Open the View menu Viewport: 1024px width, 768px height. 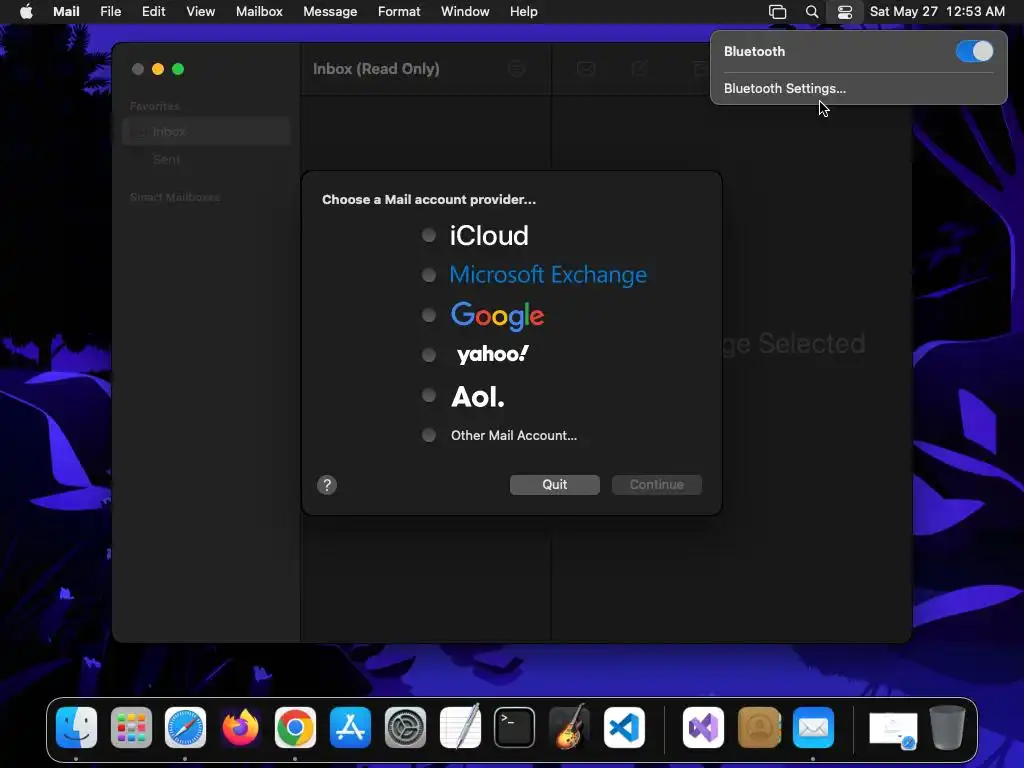click(x=200, y=11)
